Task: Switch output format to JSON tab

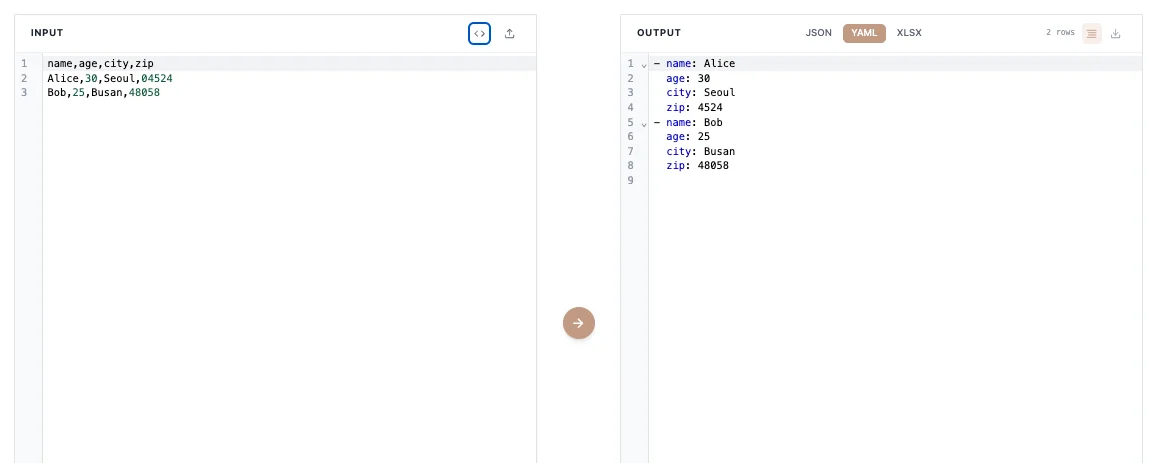Action: click(818, 33)
